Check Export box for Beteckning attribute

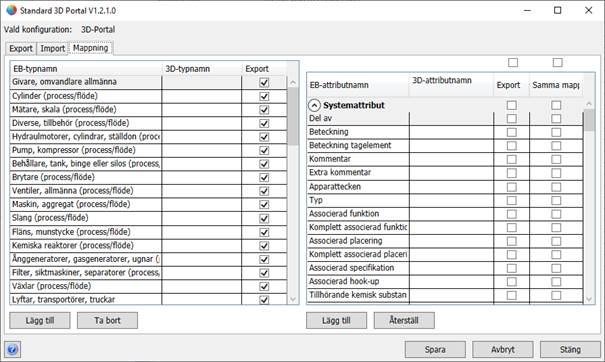(x=512, y=132)
